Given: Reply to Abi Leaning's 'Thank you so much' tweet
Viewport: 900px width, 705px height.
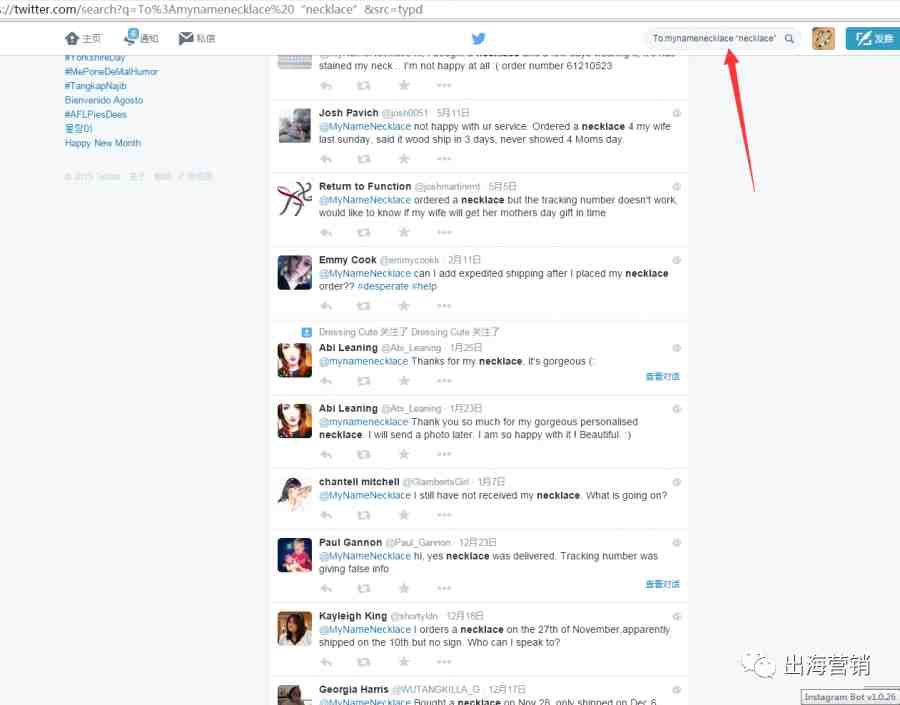Looking at the screenshot, I should tap(326, 454).
